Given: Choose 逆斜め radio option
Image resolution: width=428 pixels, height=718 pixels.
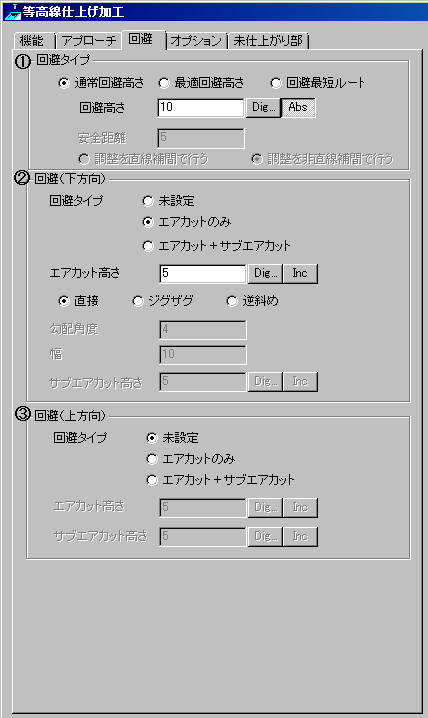Looking at the screenshot, I should 253,301.
